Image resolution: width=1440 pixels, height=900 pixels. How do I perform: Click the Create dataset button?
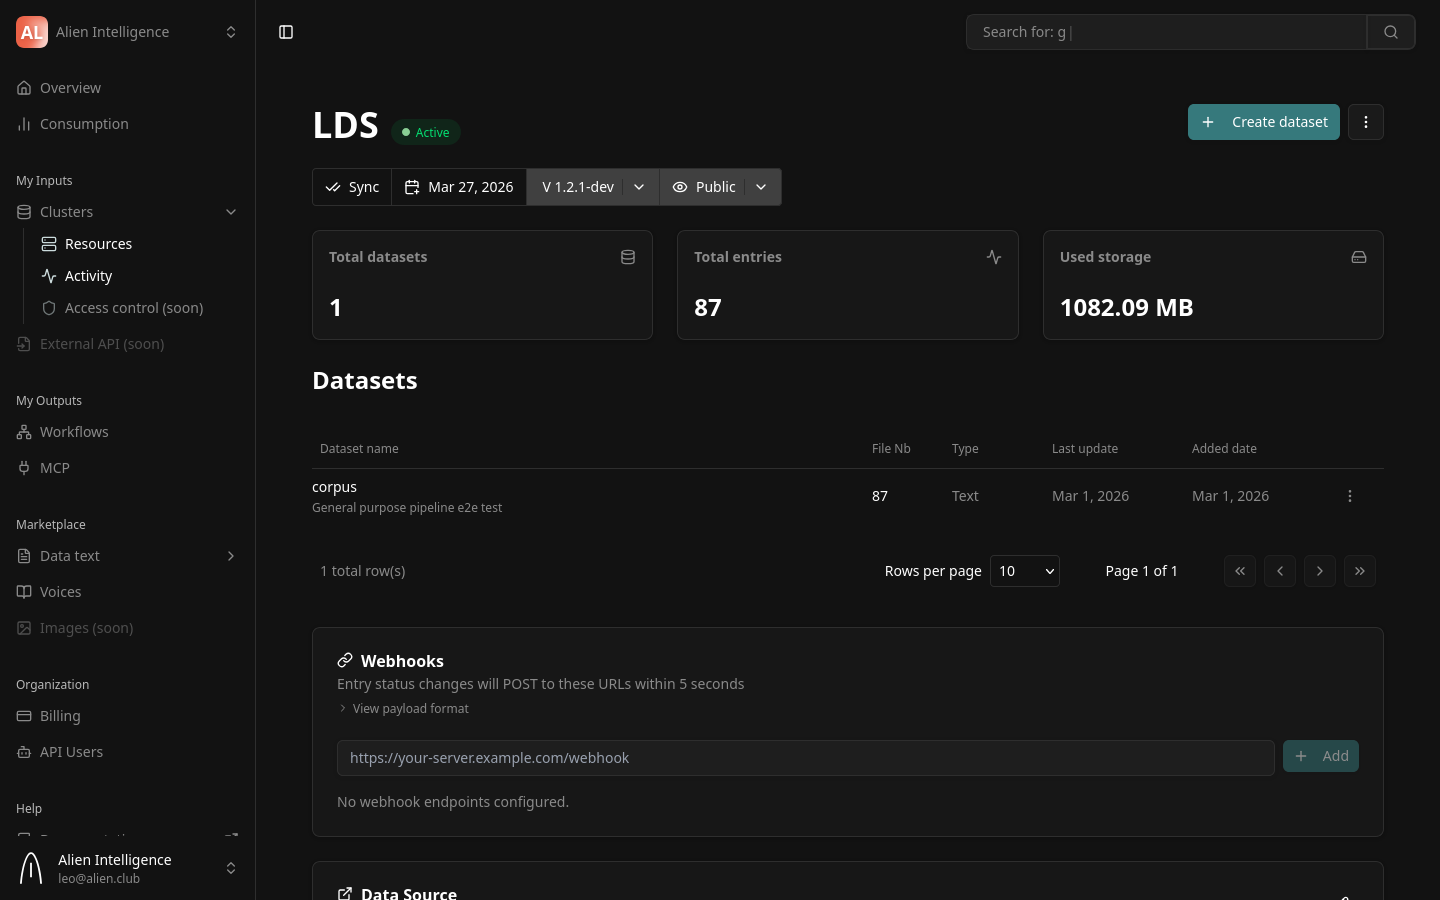click(x=1264, y=121)
